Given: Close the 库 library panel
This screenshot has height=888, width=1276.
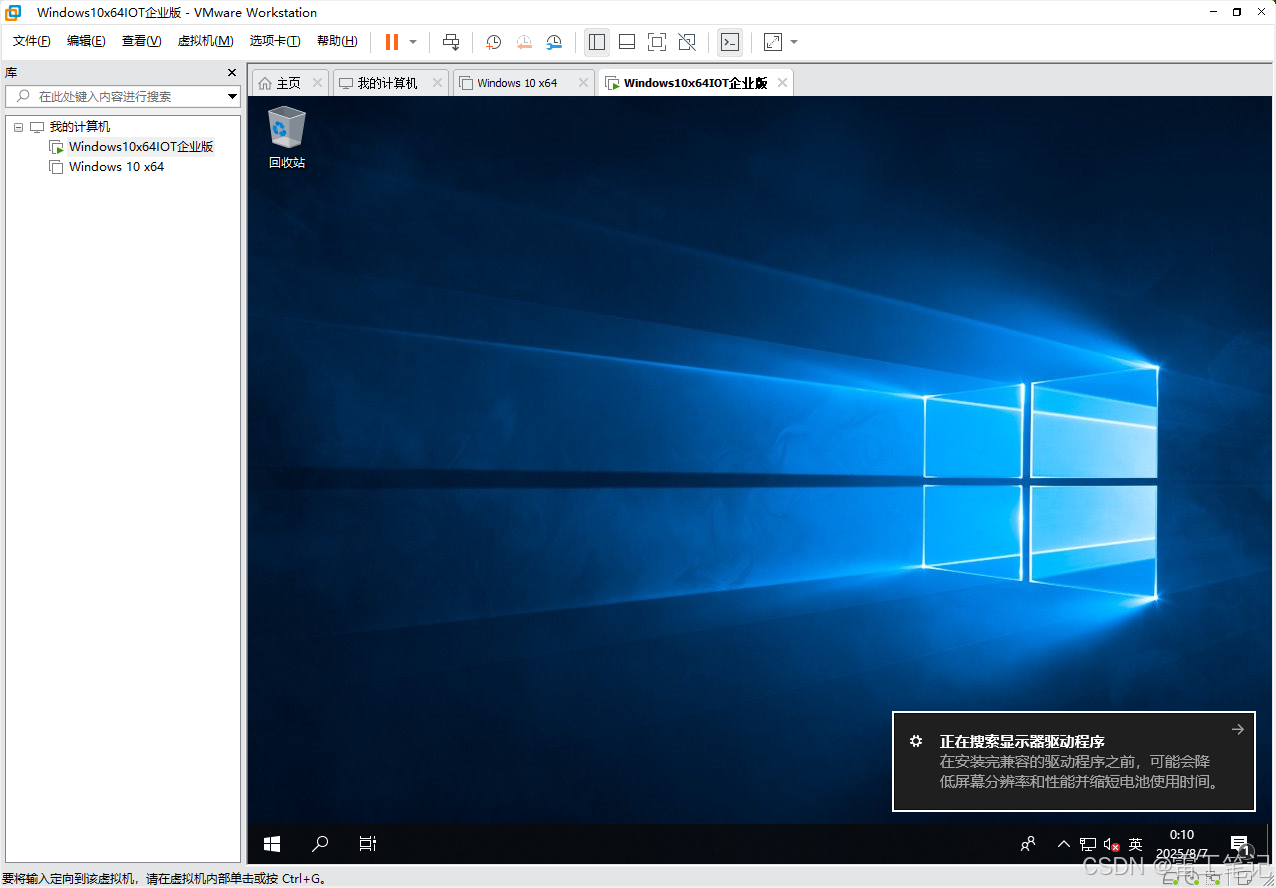Looking at the screenshot, I should click(232, 73).
